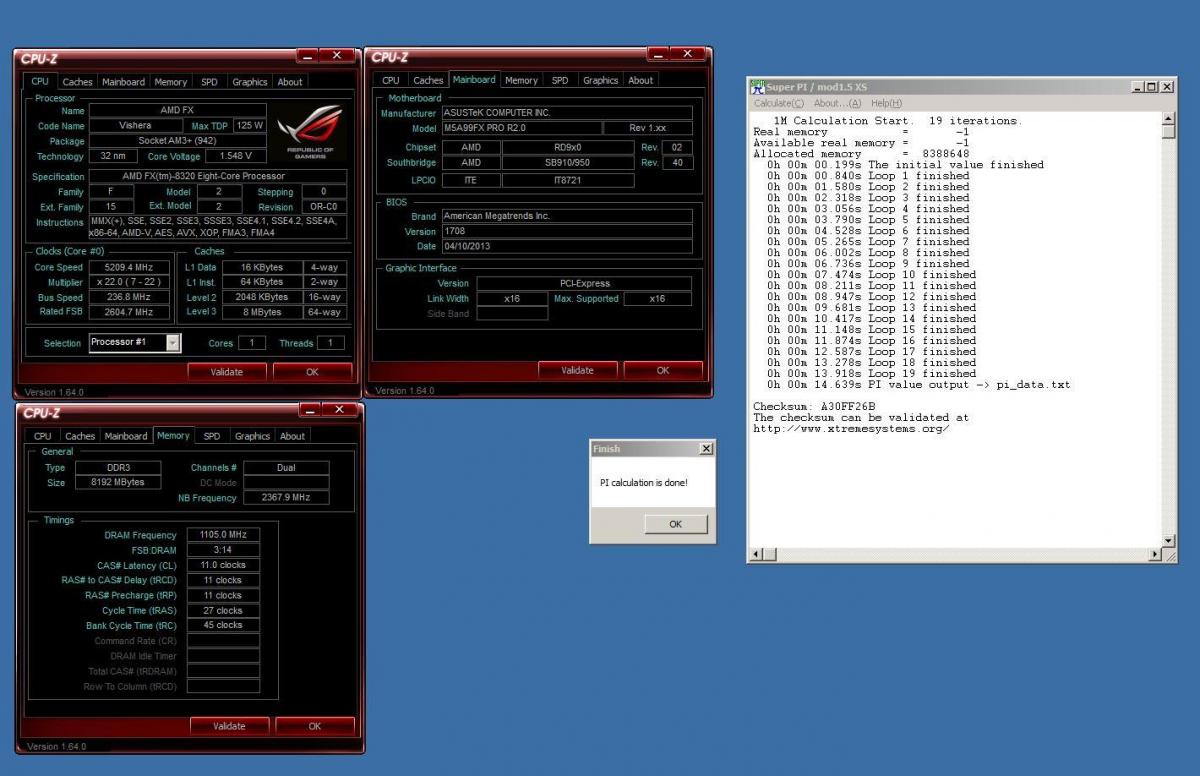1200x776 pixels.
Task: Click DRAM Frequency value 1105.0 MHz
Action: click(x=223, y=535)
